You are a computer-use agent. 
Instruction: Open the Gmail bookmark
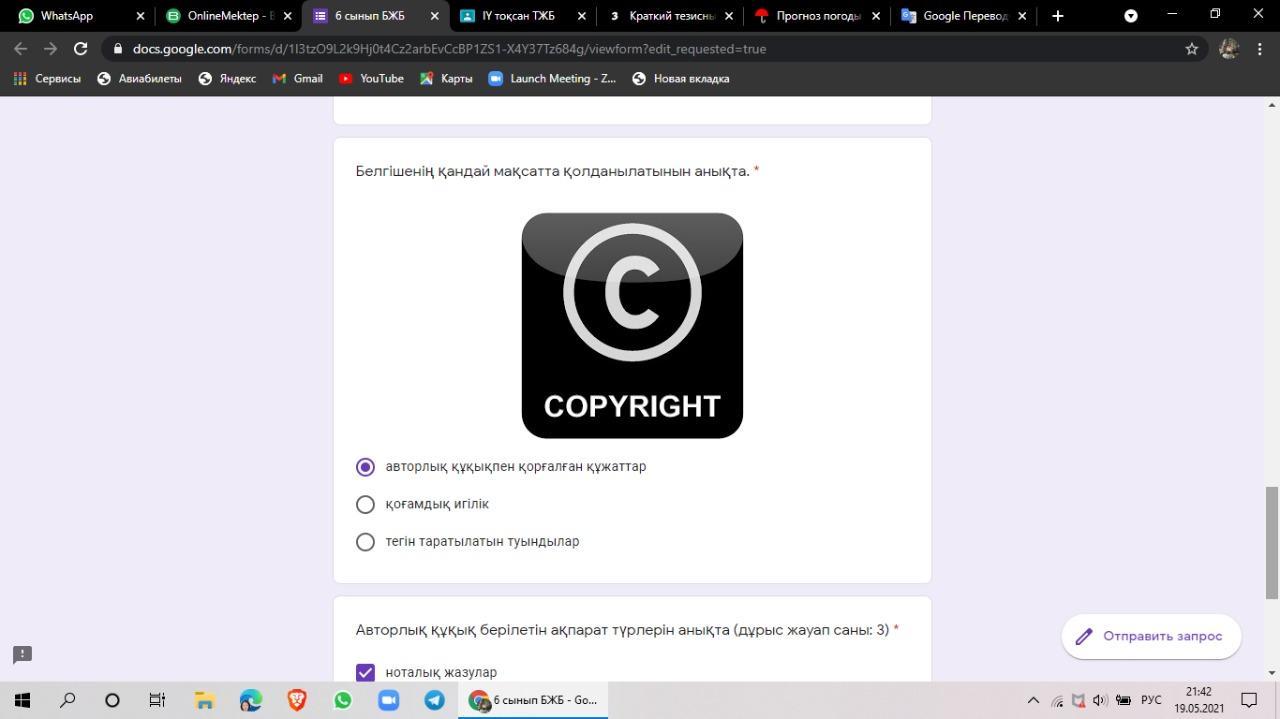[x=298, y=78]
